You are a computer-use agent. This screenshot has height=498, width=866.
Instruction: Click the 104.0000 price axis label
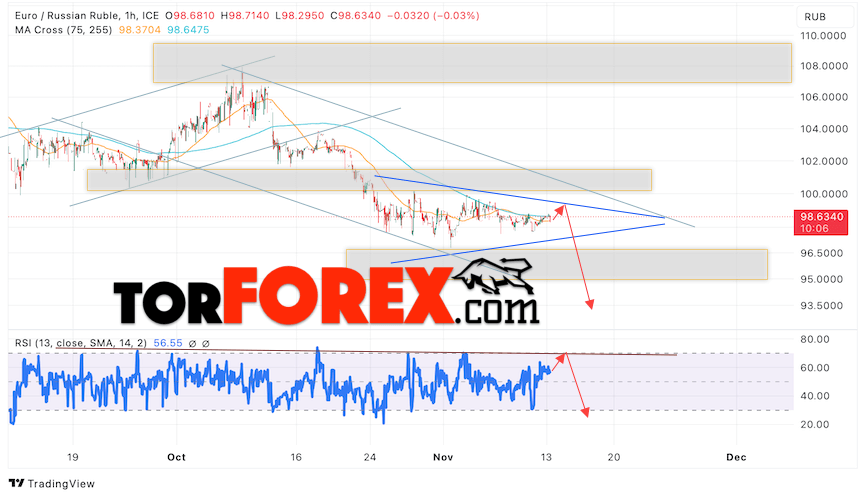point(823,129)
